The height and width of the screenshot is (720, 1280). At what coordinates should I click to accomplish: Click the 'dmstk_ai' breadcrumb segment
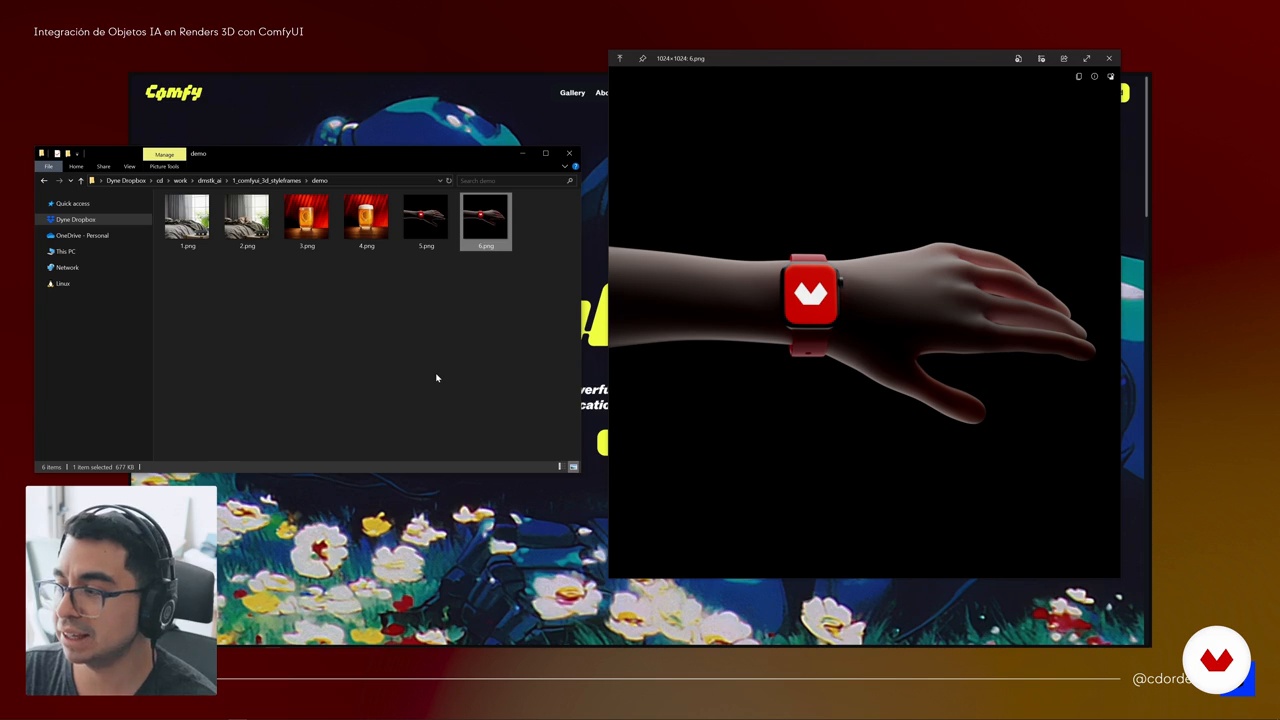click(x=209, y=181)
